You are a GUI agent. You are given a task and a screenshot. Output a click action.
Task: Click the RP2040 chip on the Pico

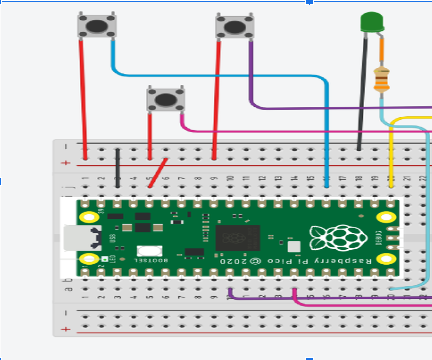[x=238, y=238]
